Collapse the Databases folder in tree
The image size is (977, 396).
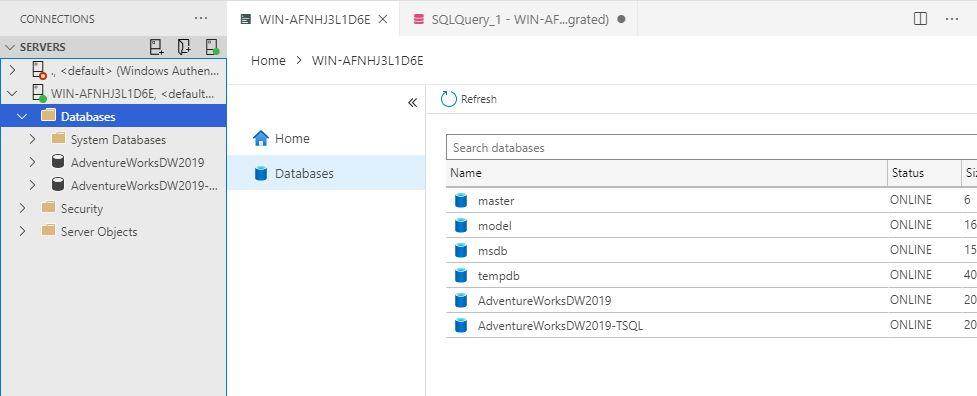22,116
